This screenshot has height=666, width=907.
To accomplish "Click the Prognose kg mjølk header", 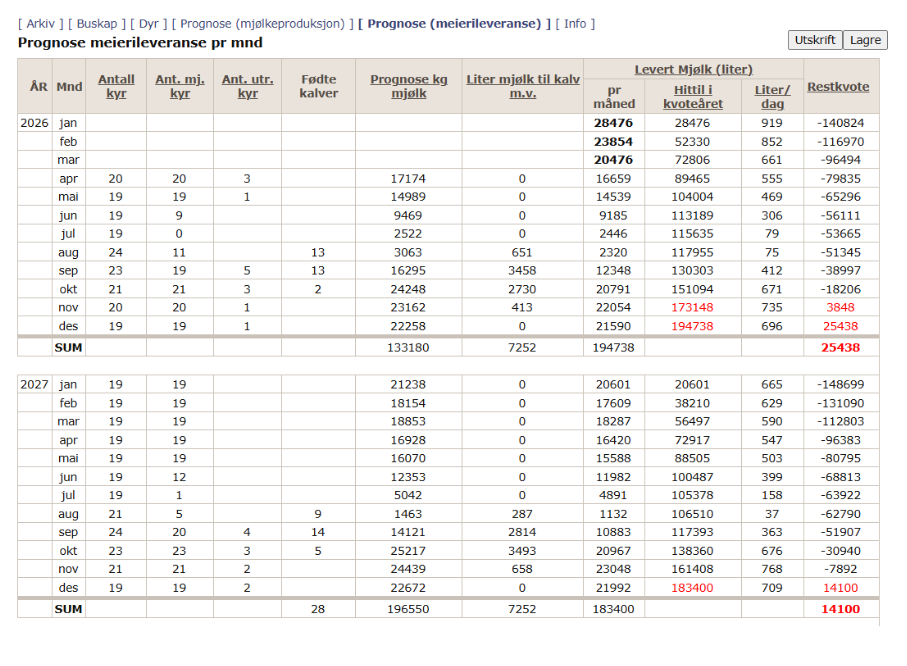I will 409,86.
